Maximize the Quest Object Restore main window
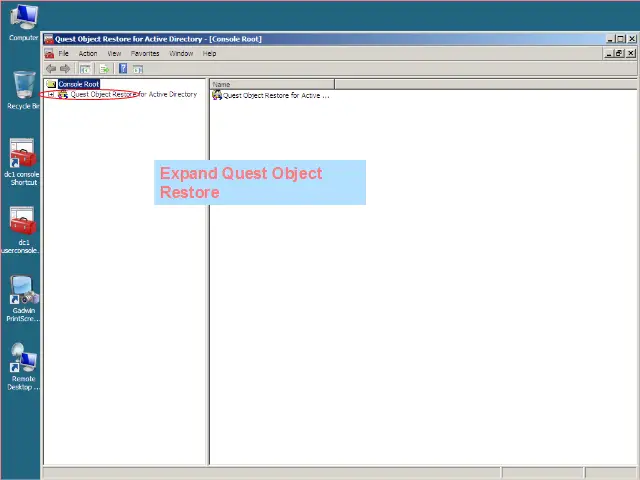Viewport: 640px width, 480px height. pos(620,39)
